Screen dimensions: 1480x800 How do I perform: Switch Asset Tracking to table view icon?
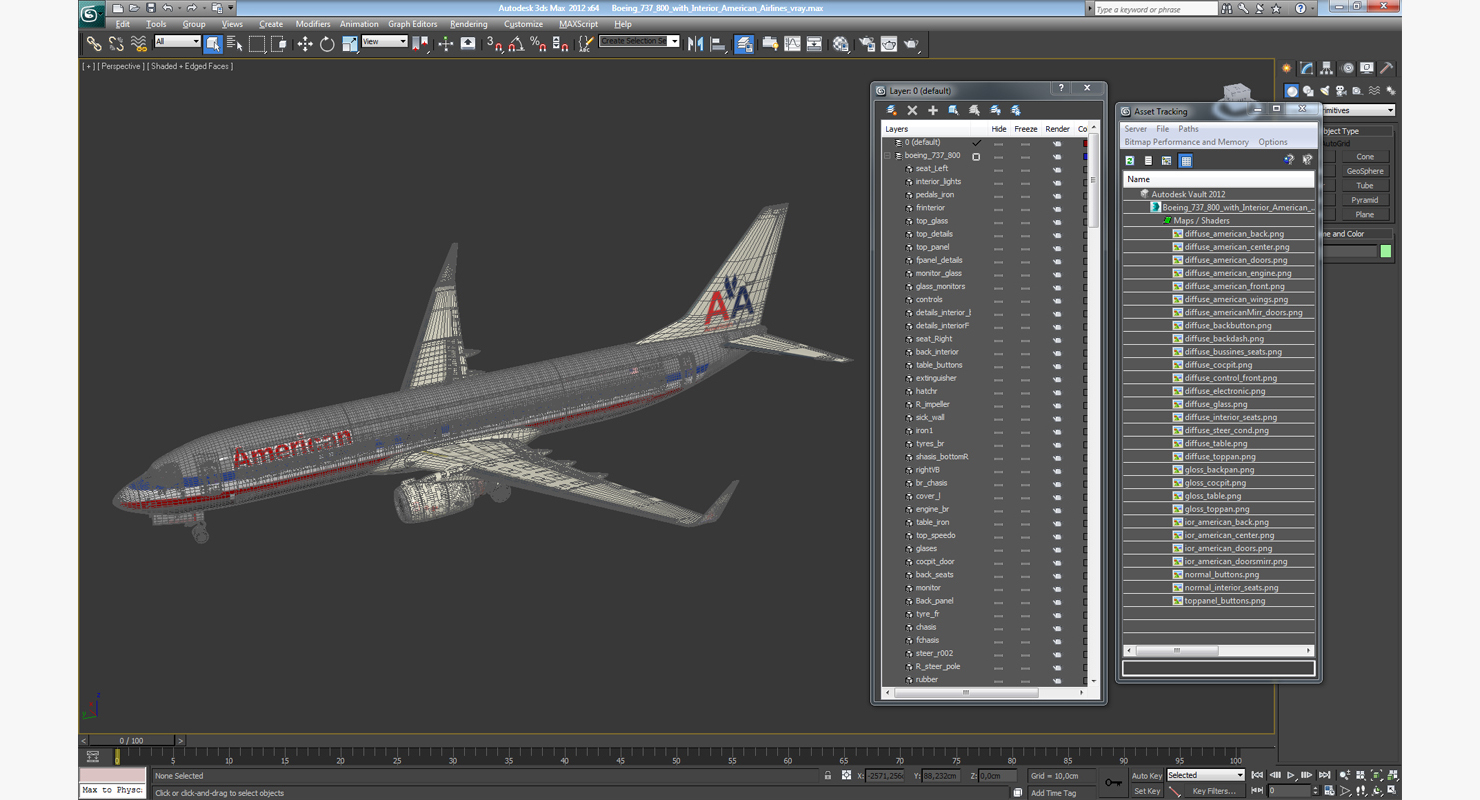pyautogui.click(x=1185, y=160)
